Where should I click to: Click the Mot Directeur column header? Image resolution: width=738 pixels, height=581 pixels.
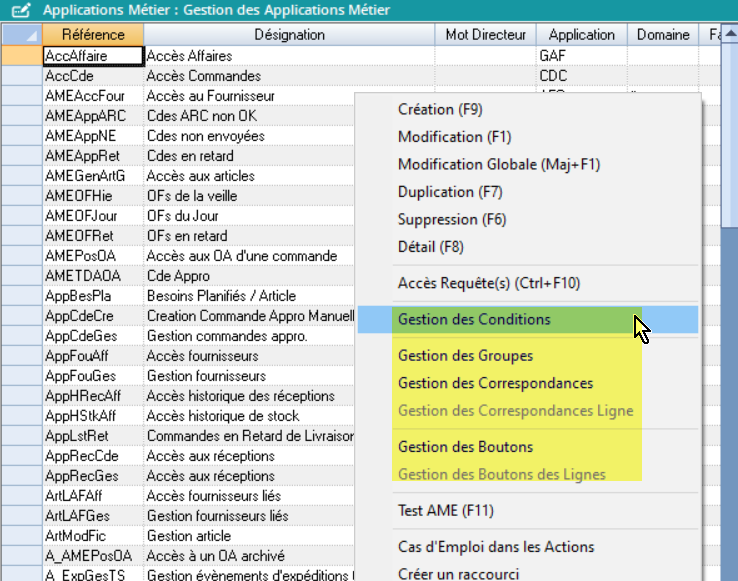point(485,35)
